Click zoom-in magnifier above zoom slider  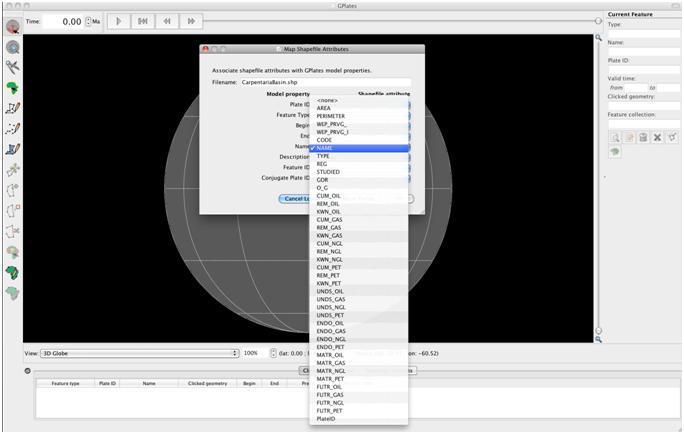click(598, 38)
